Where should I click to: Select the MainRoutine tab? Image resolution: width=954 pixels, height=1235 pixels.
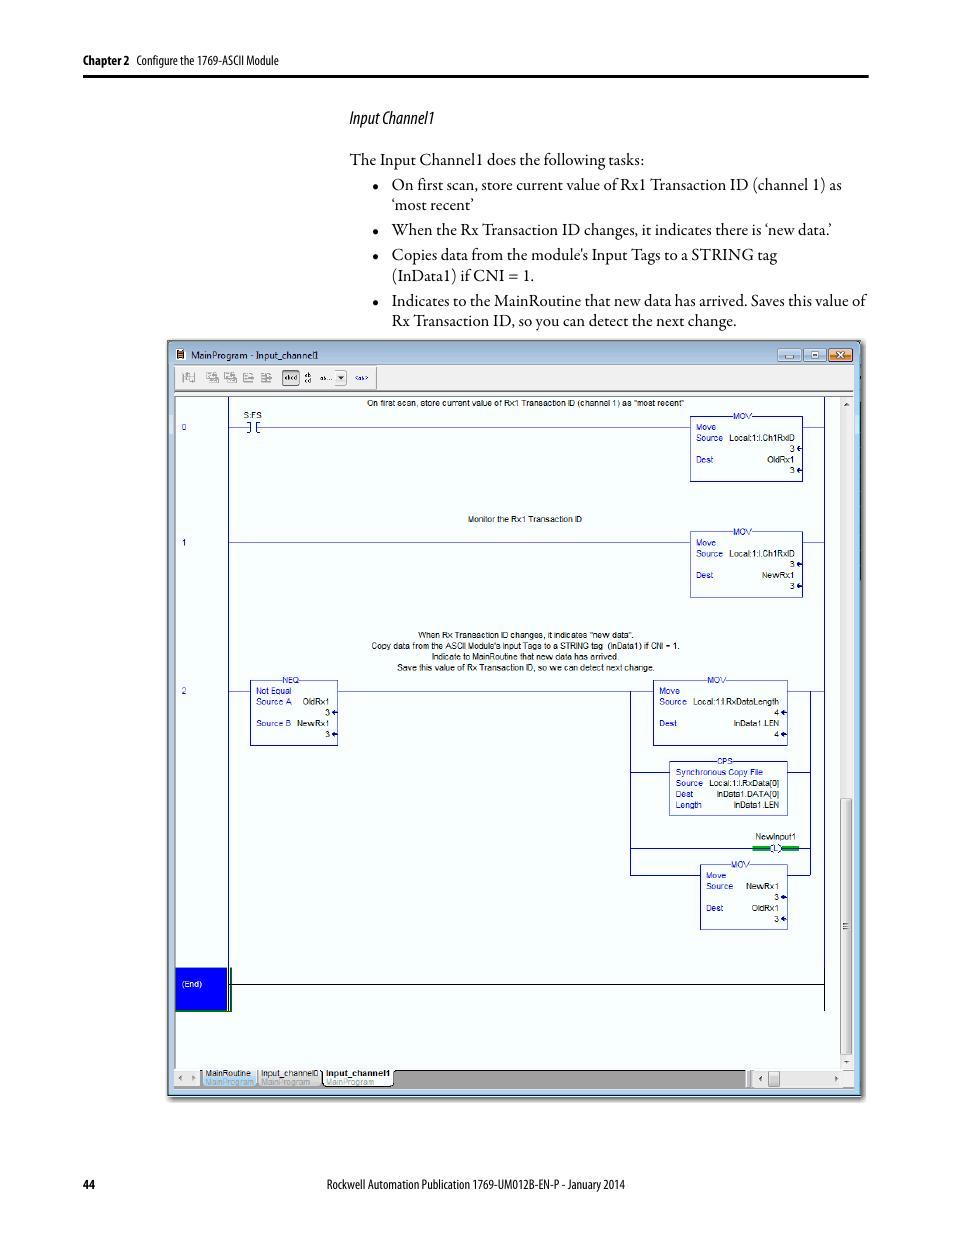tap(228, 1077)
